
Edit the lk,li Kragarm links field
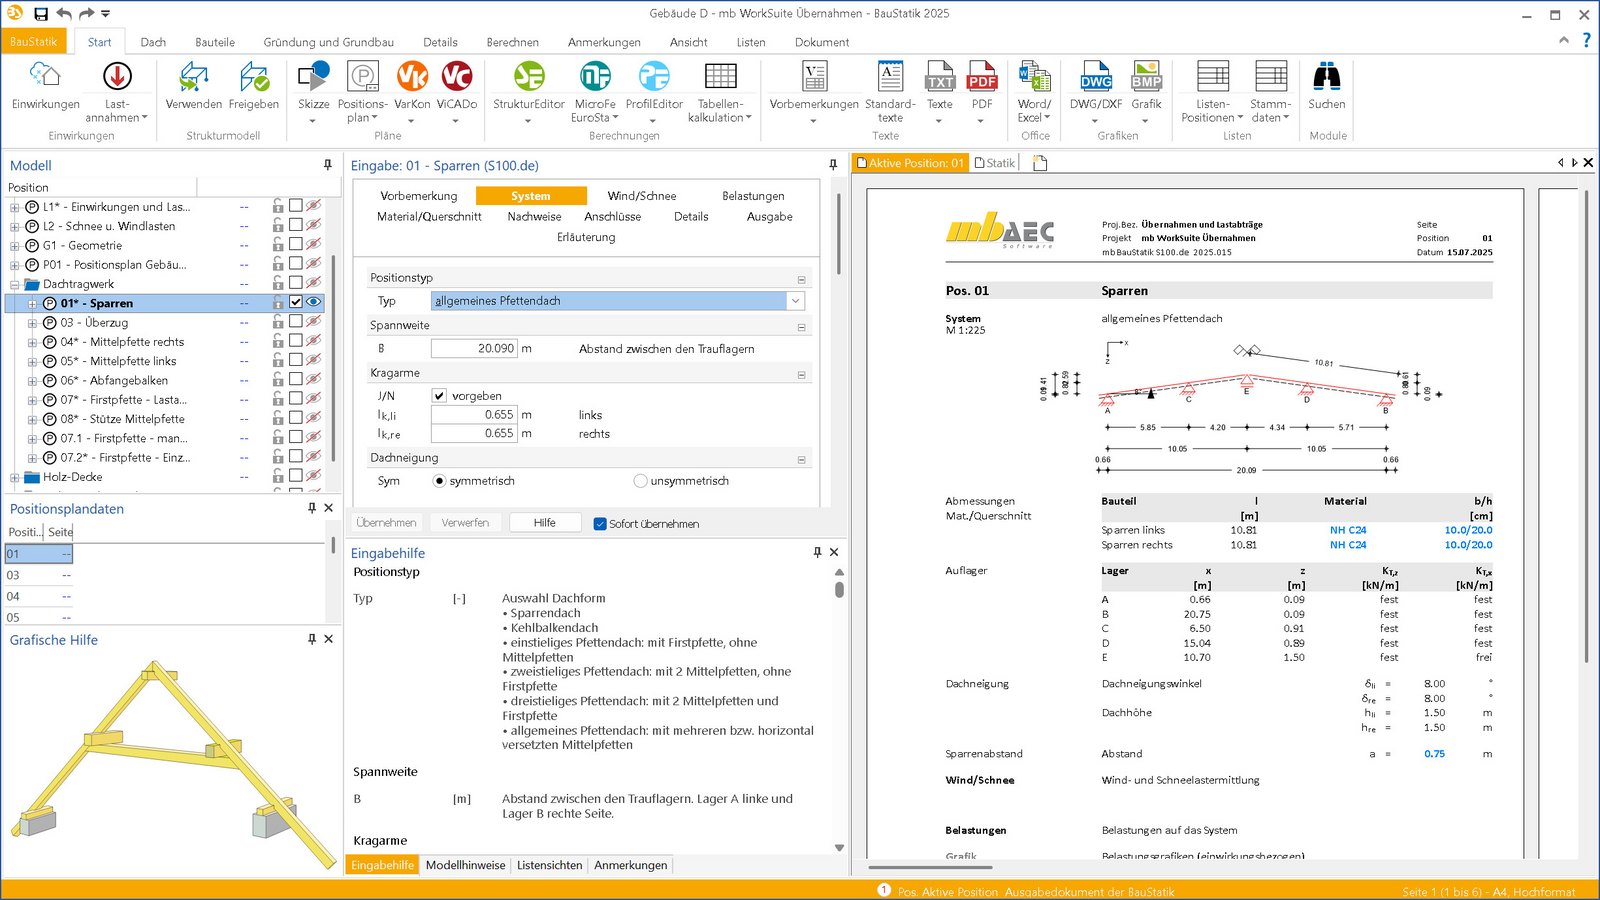point(474,414)
